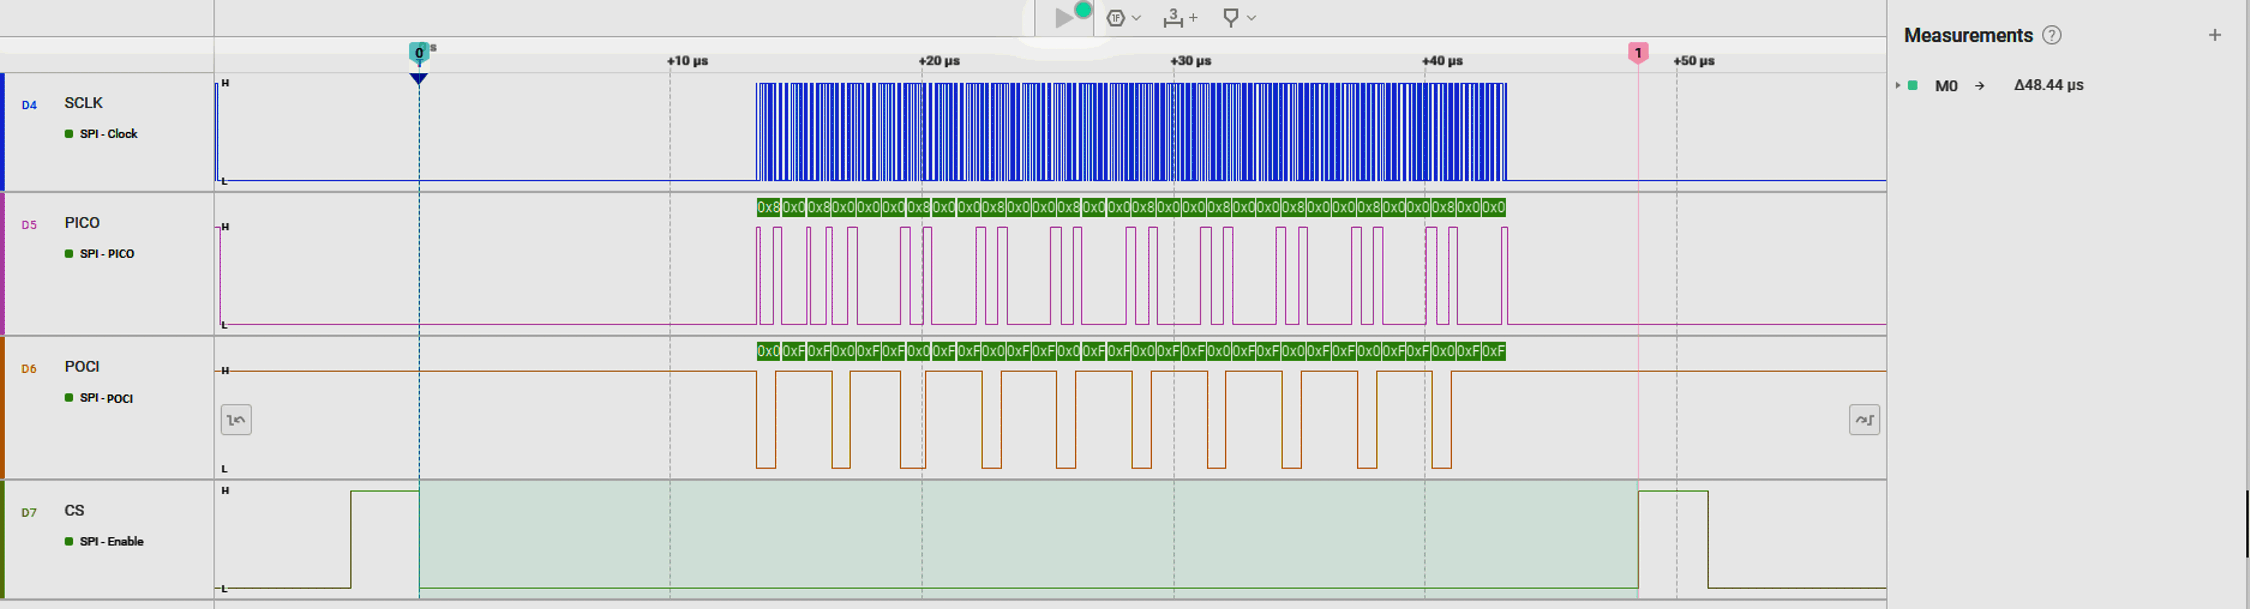The width and height of the screenshot is (2250, 609).
Task: Click the SCLK channel name
Action: click(x=84, y=103)
